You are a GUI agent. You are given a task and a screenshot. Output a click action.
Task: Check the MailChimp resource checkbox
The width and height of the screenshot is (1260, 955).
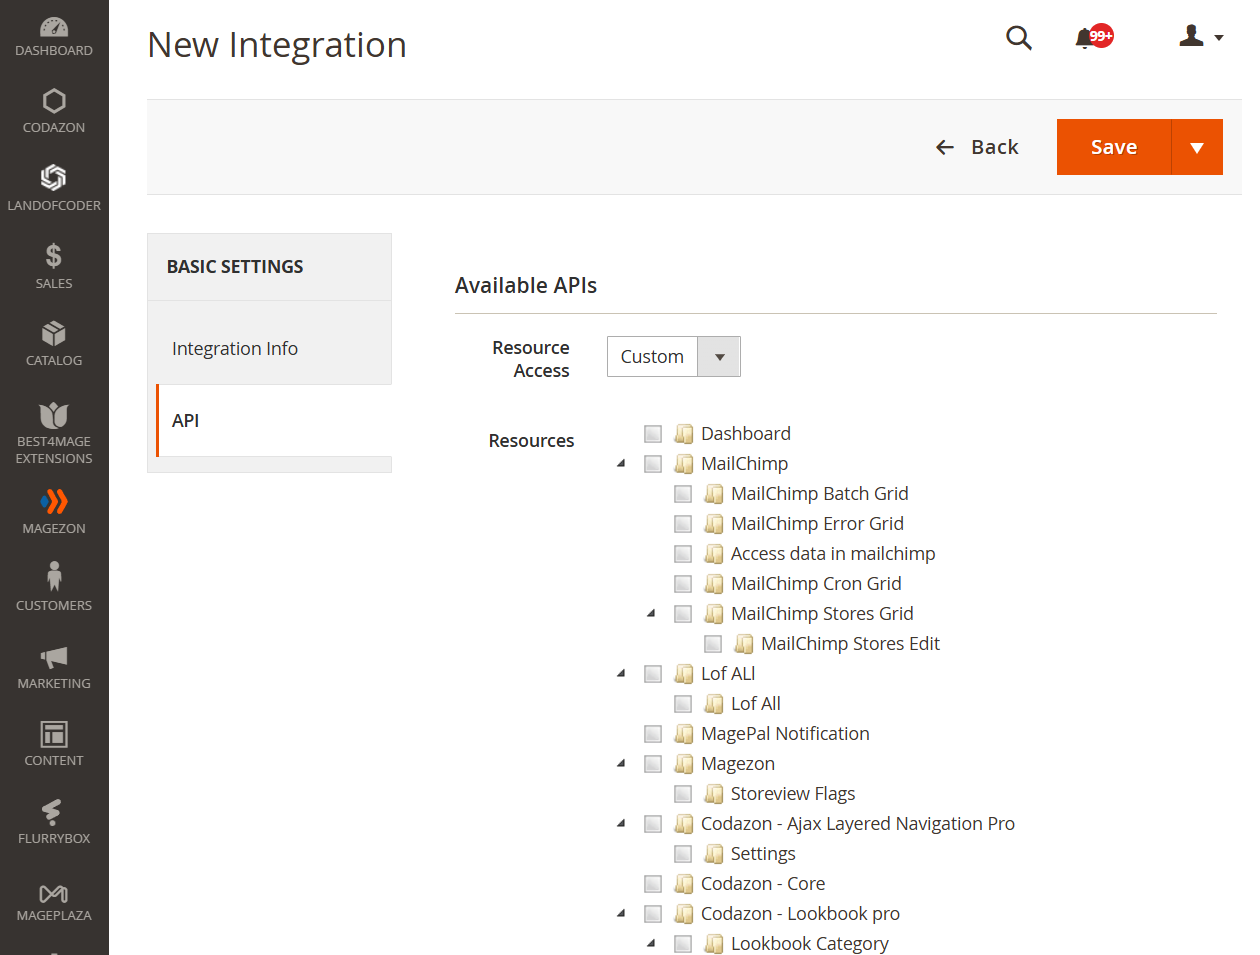click(x=653, y=464)
